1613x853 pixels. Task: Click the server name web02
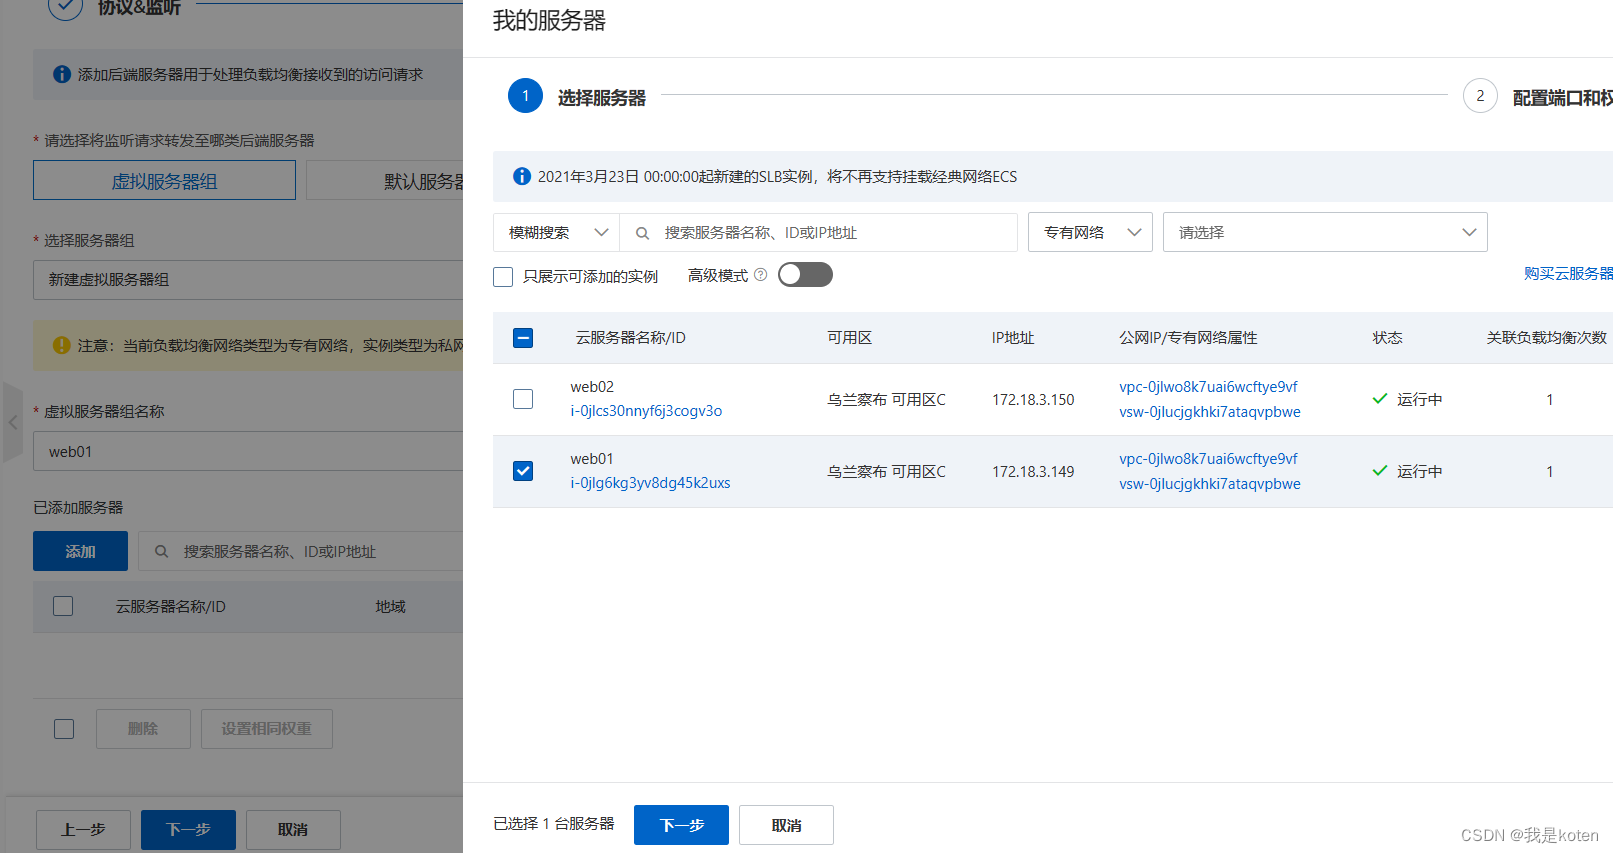592,387
